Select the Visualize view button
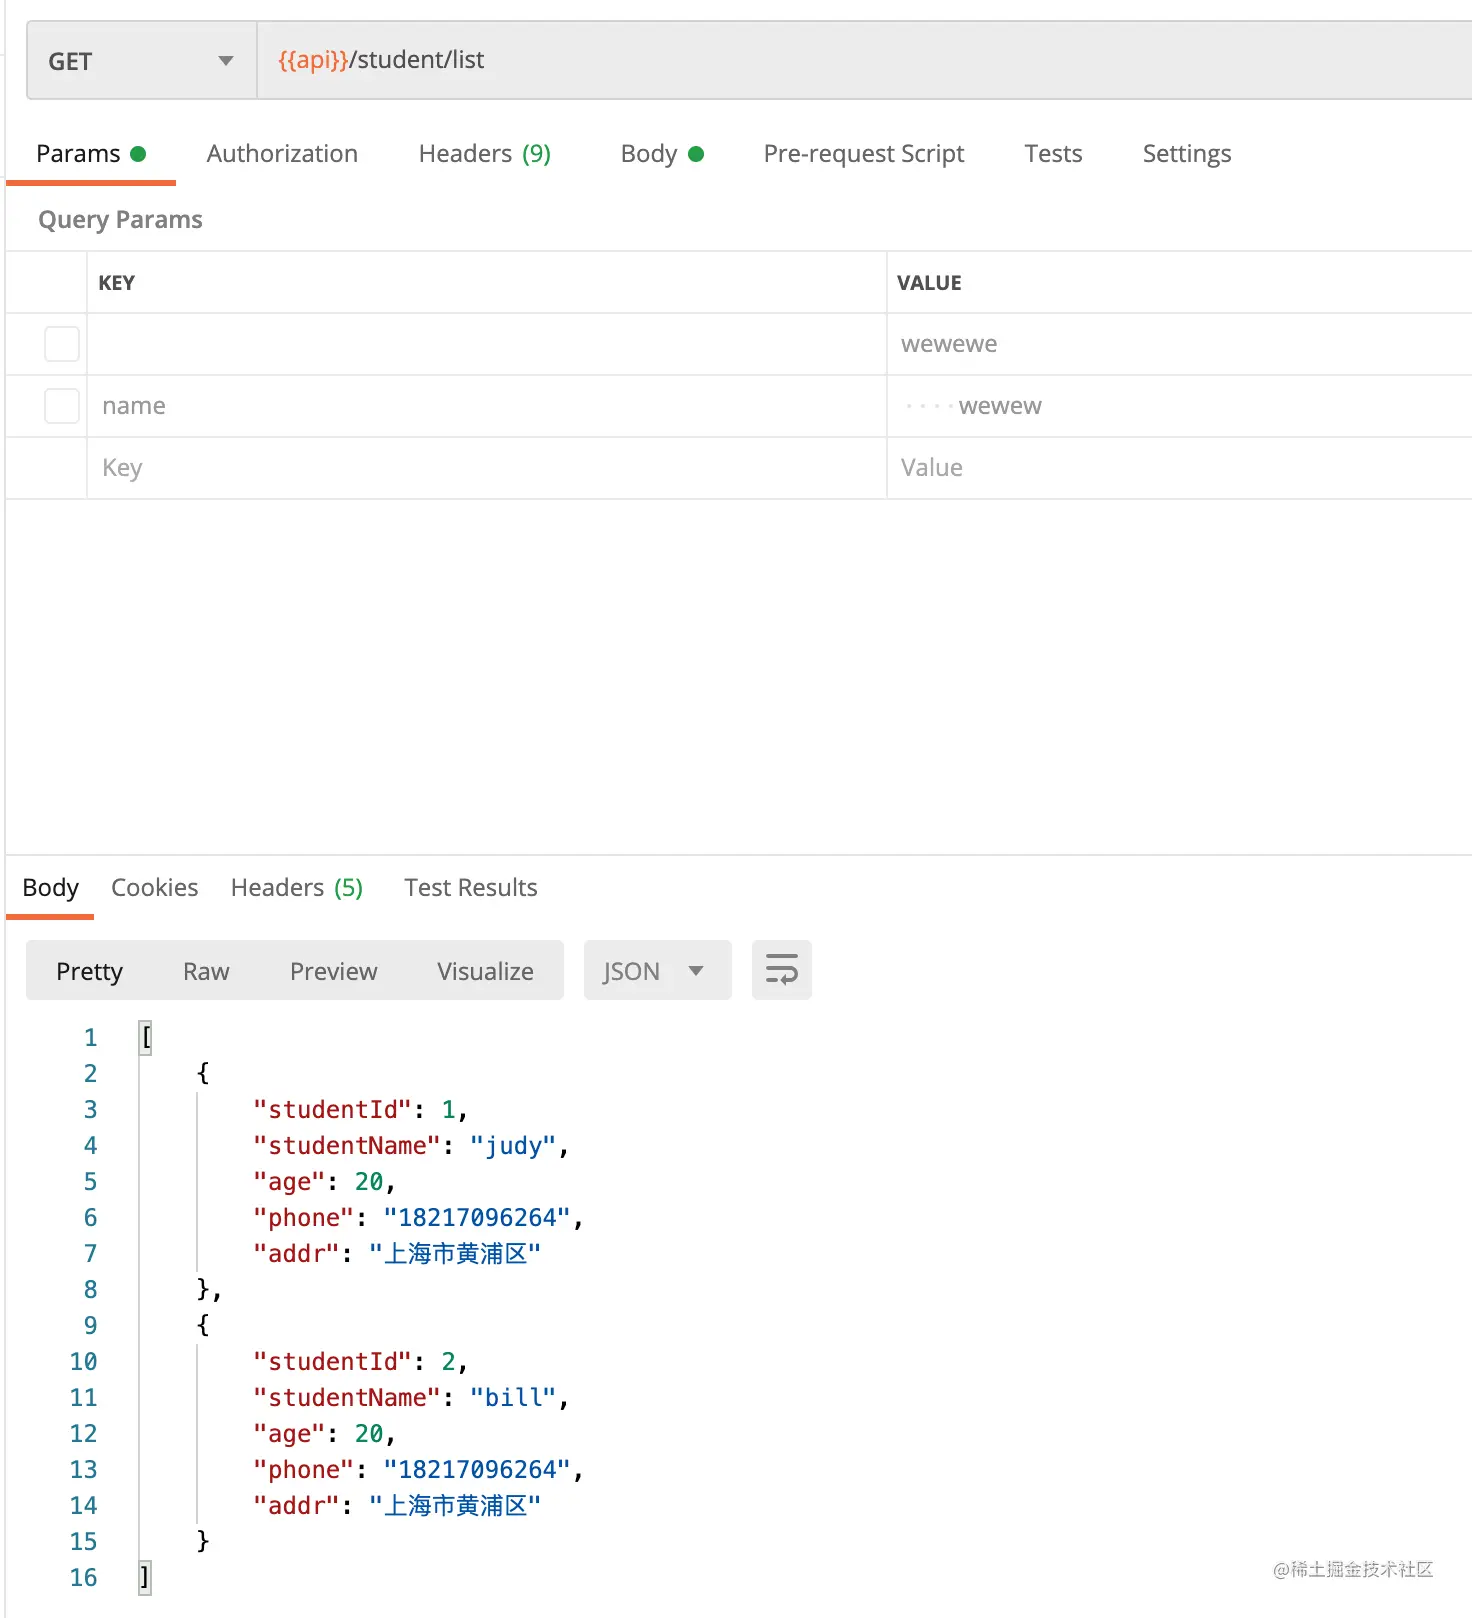 [x=485, y=971]
